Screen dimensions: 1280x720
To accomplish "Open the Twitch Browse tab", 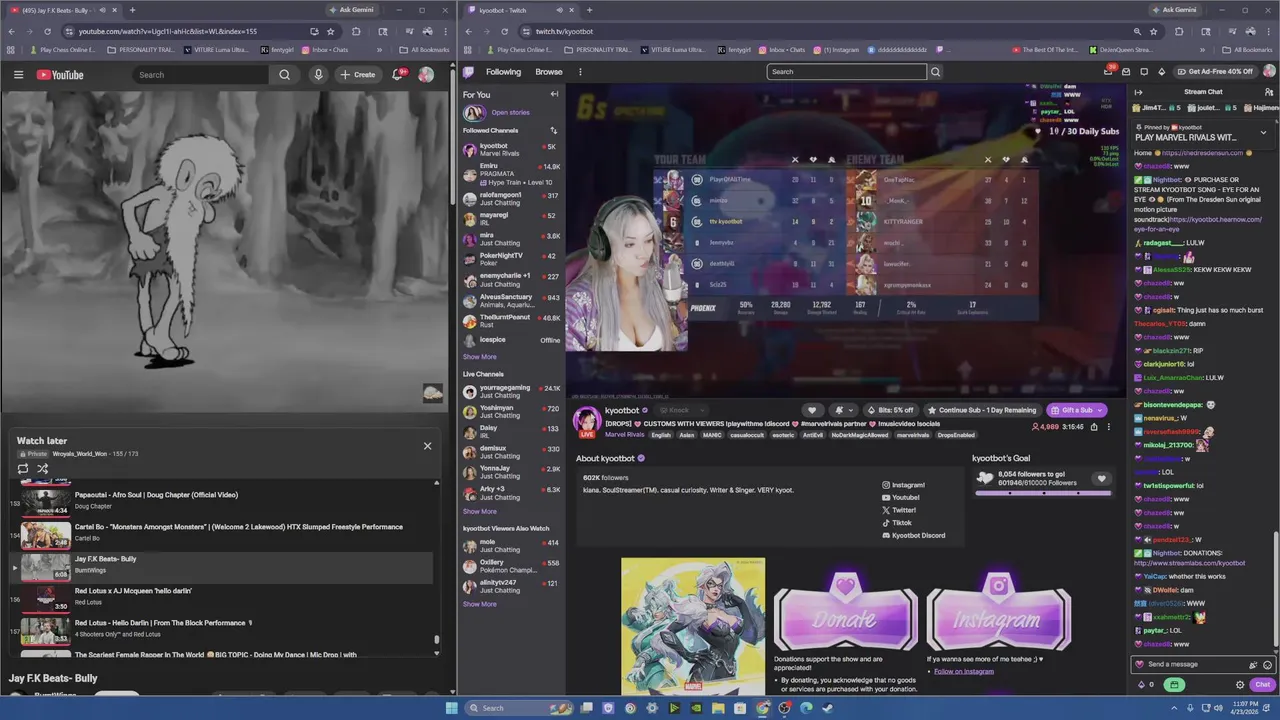I will point(548,72).
